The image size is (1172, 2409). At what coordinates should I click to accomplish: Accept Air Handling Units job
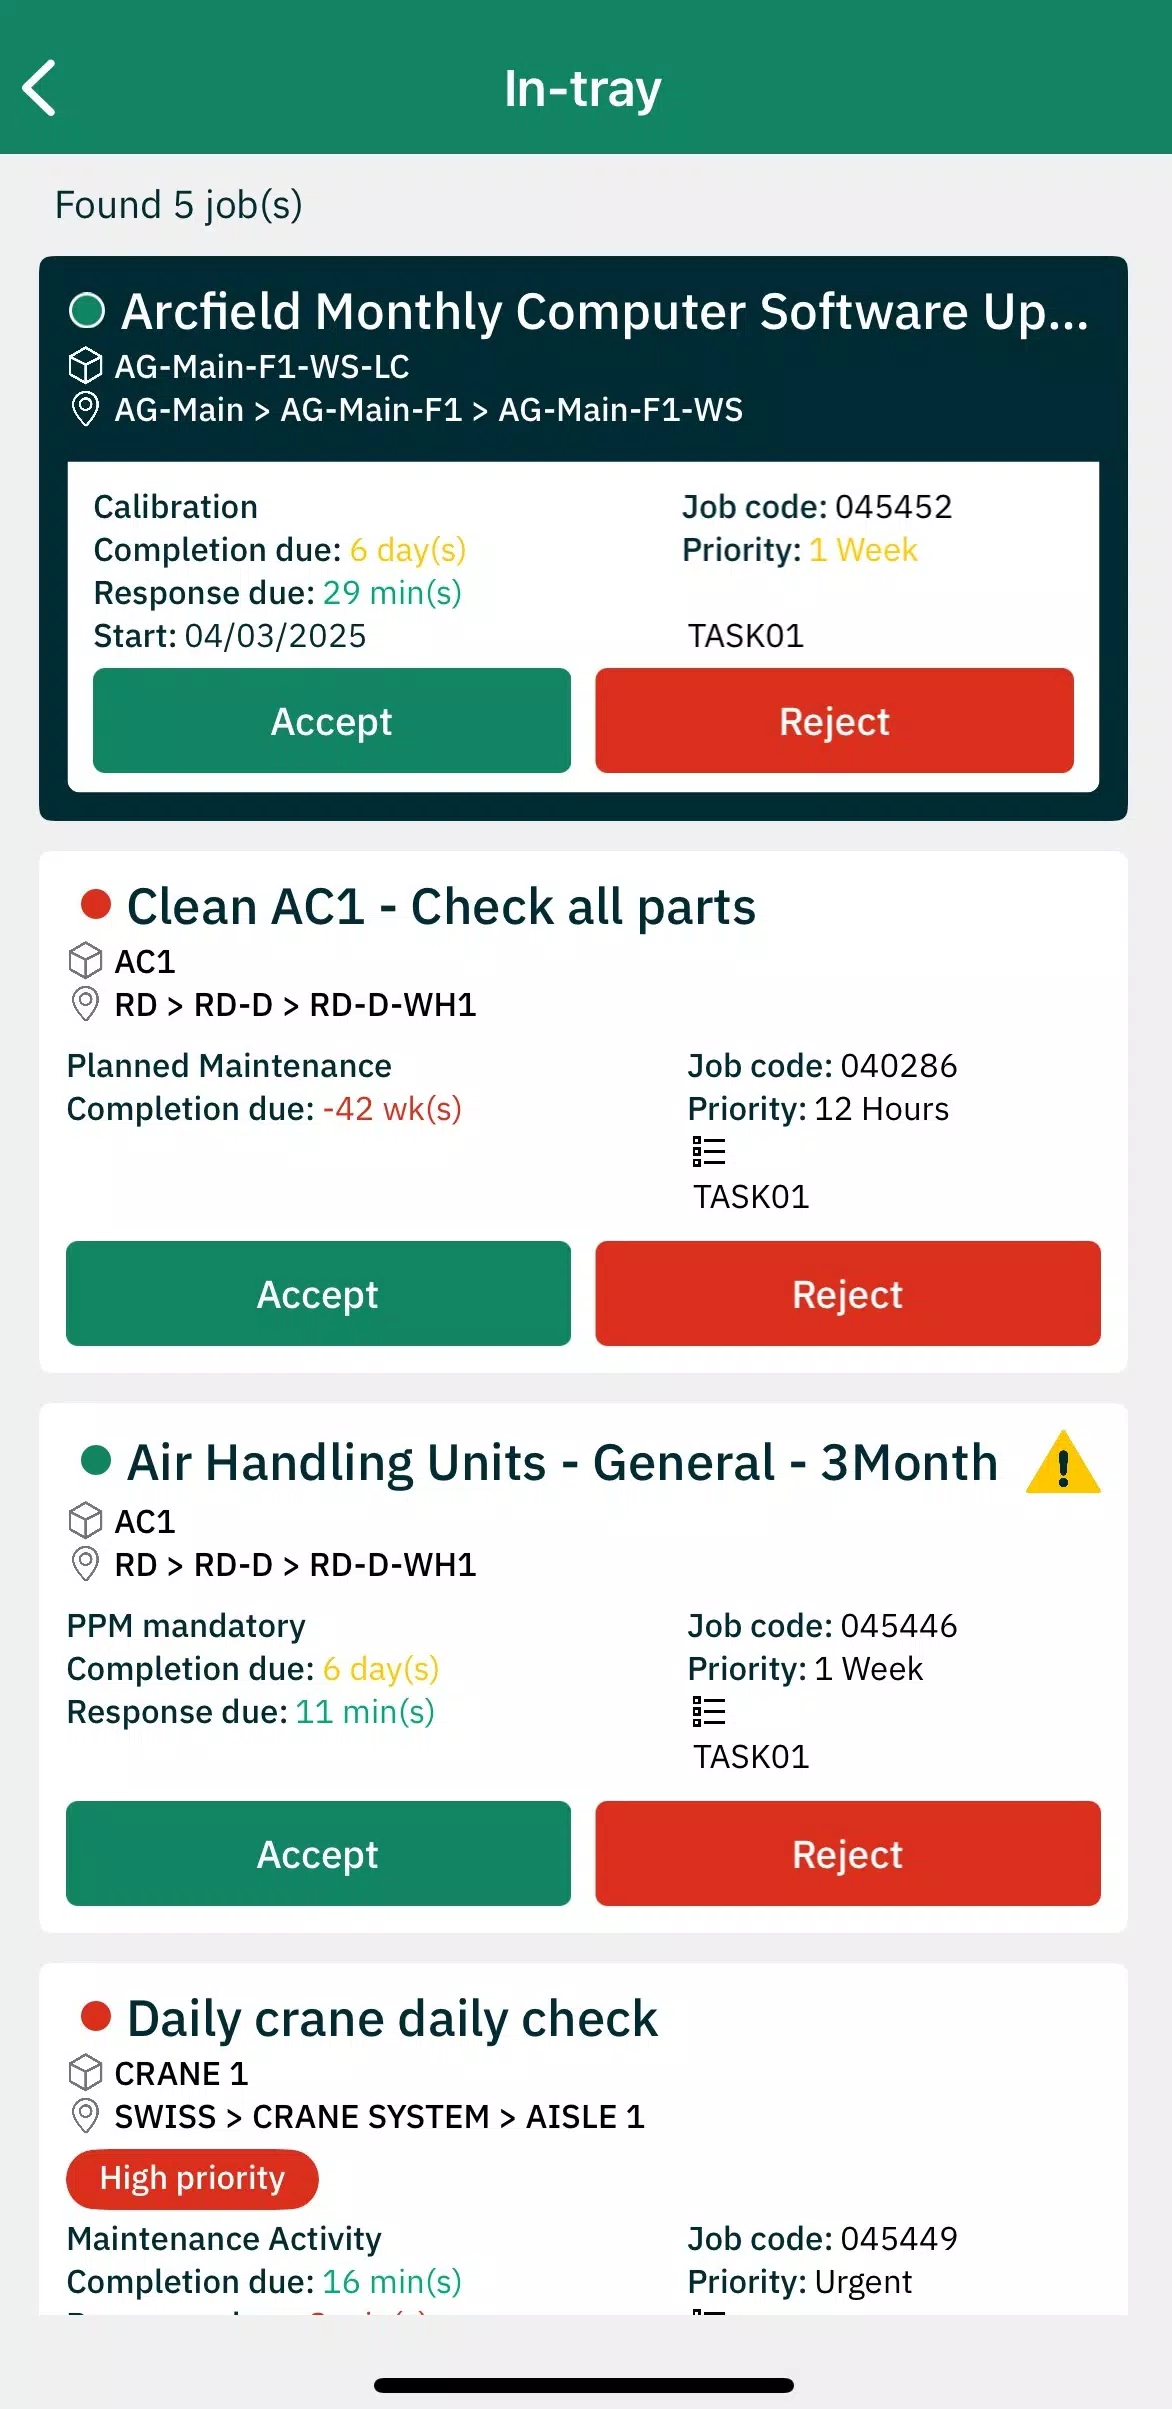pos(318,1854)
